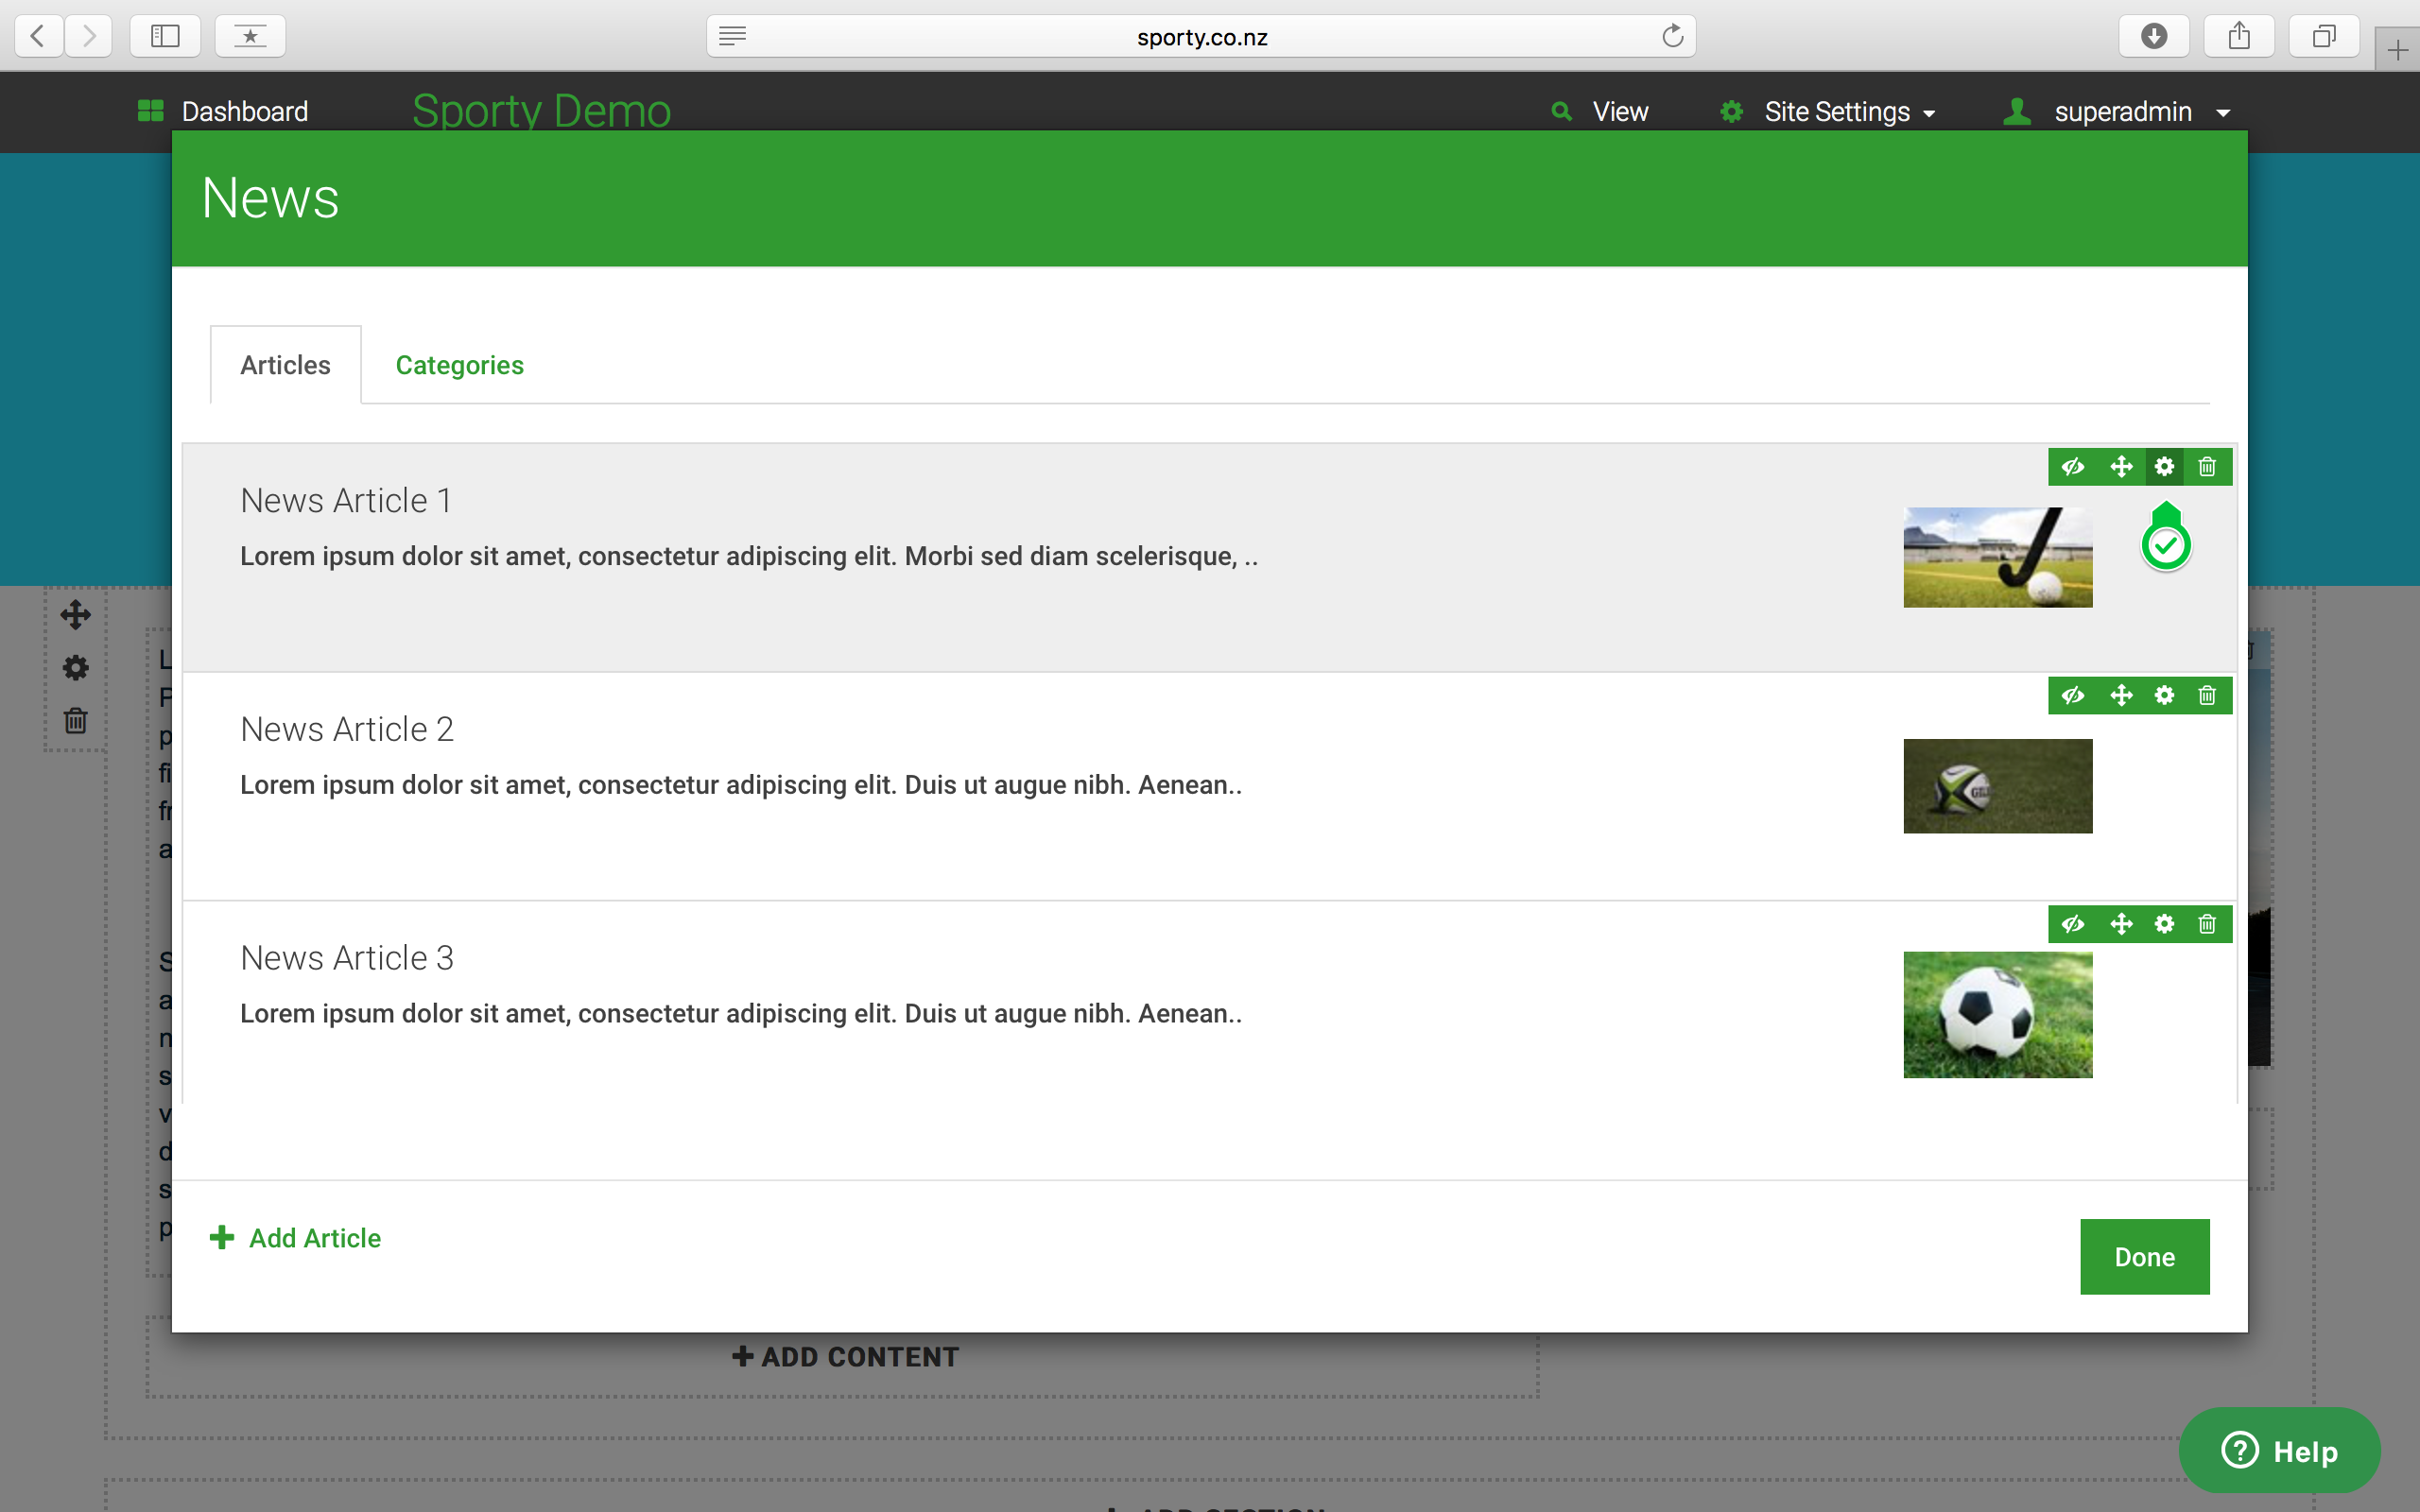2420x1512 pixels.
Task: Open the Dashboard from the top bar
Action: (245, 111)
